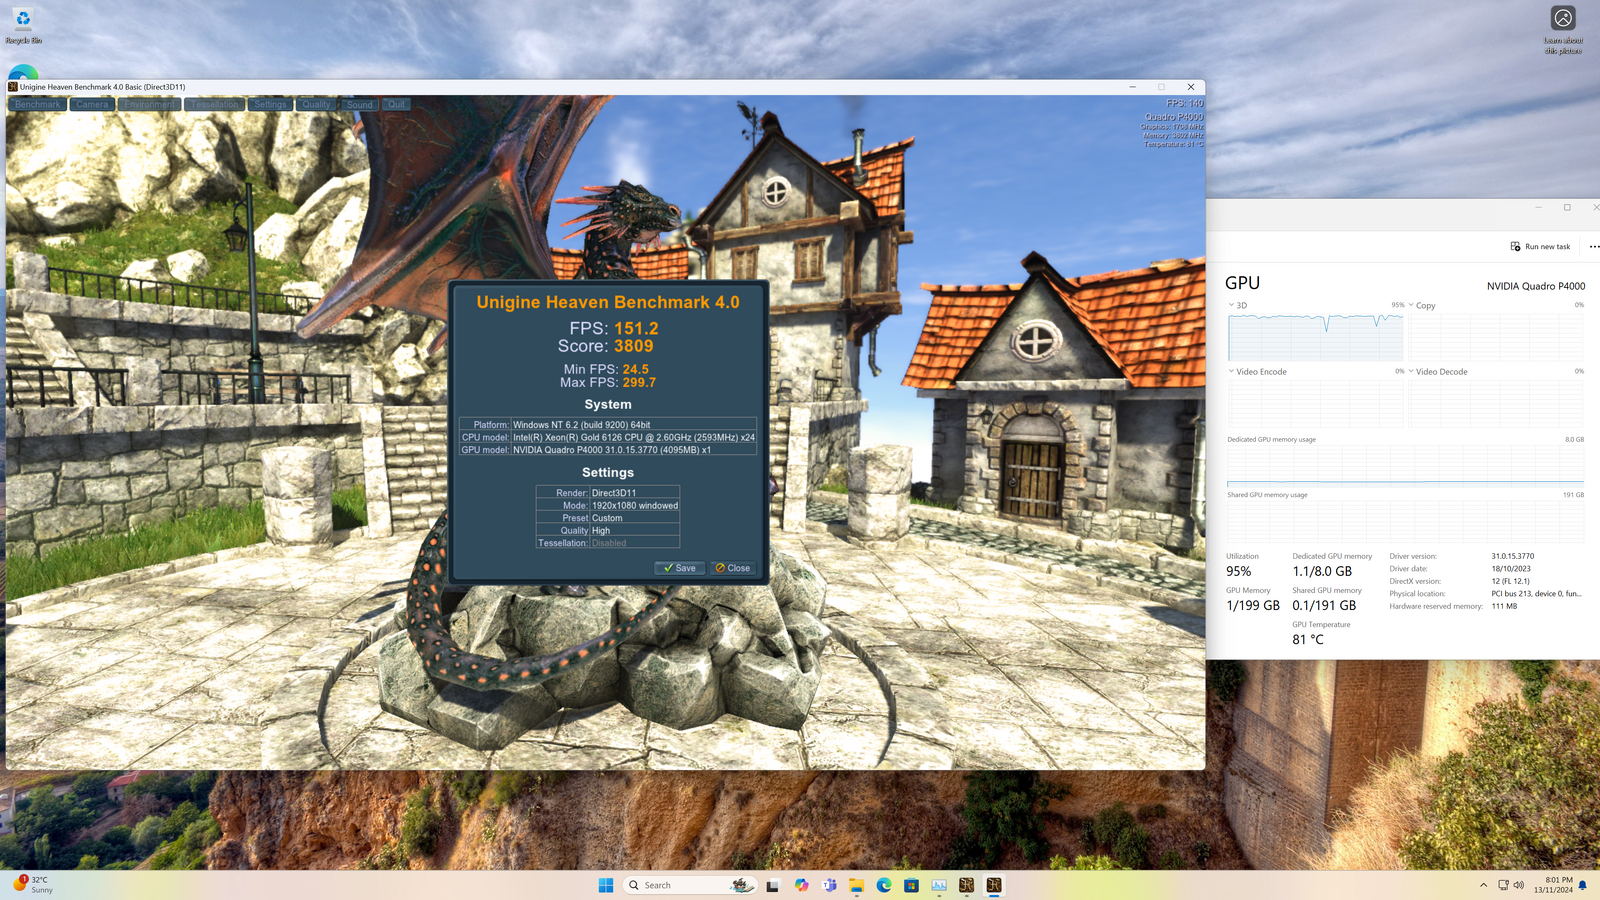1600x900 pixels.
Task: Select the GPU model value in results
Action: pos(612,450)
